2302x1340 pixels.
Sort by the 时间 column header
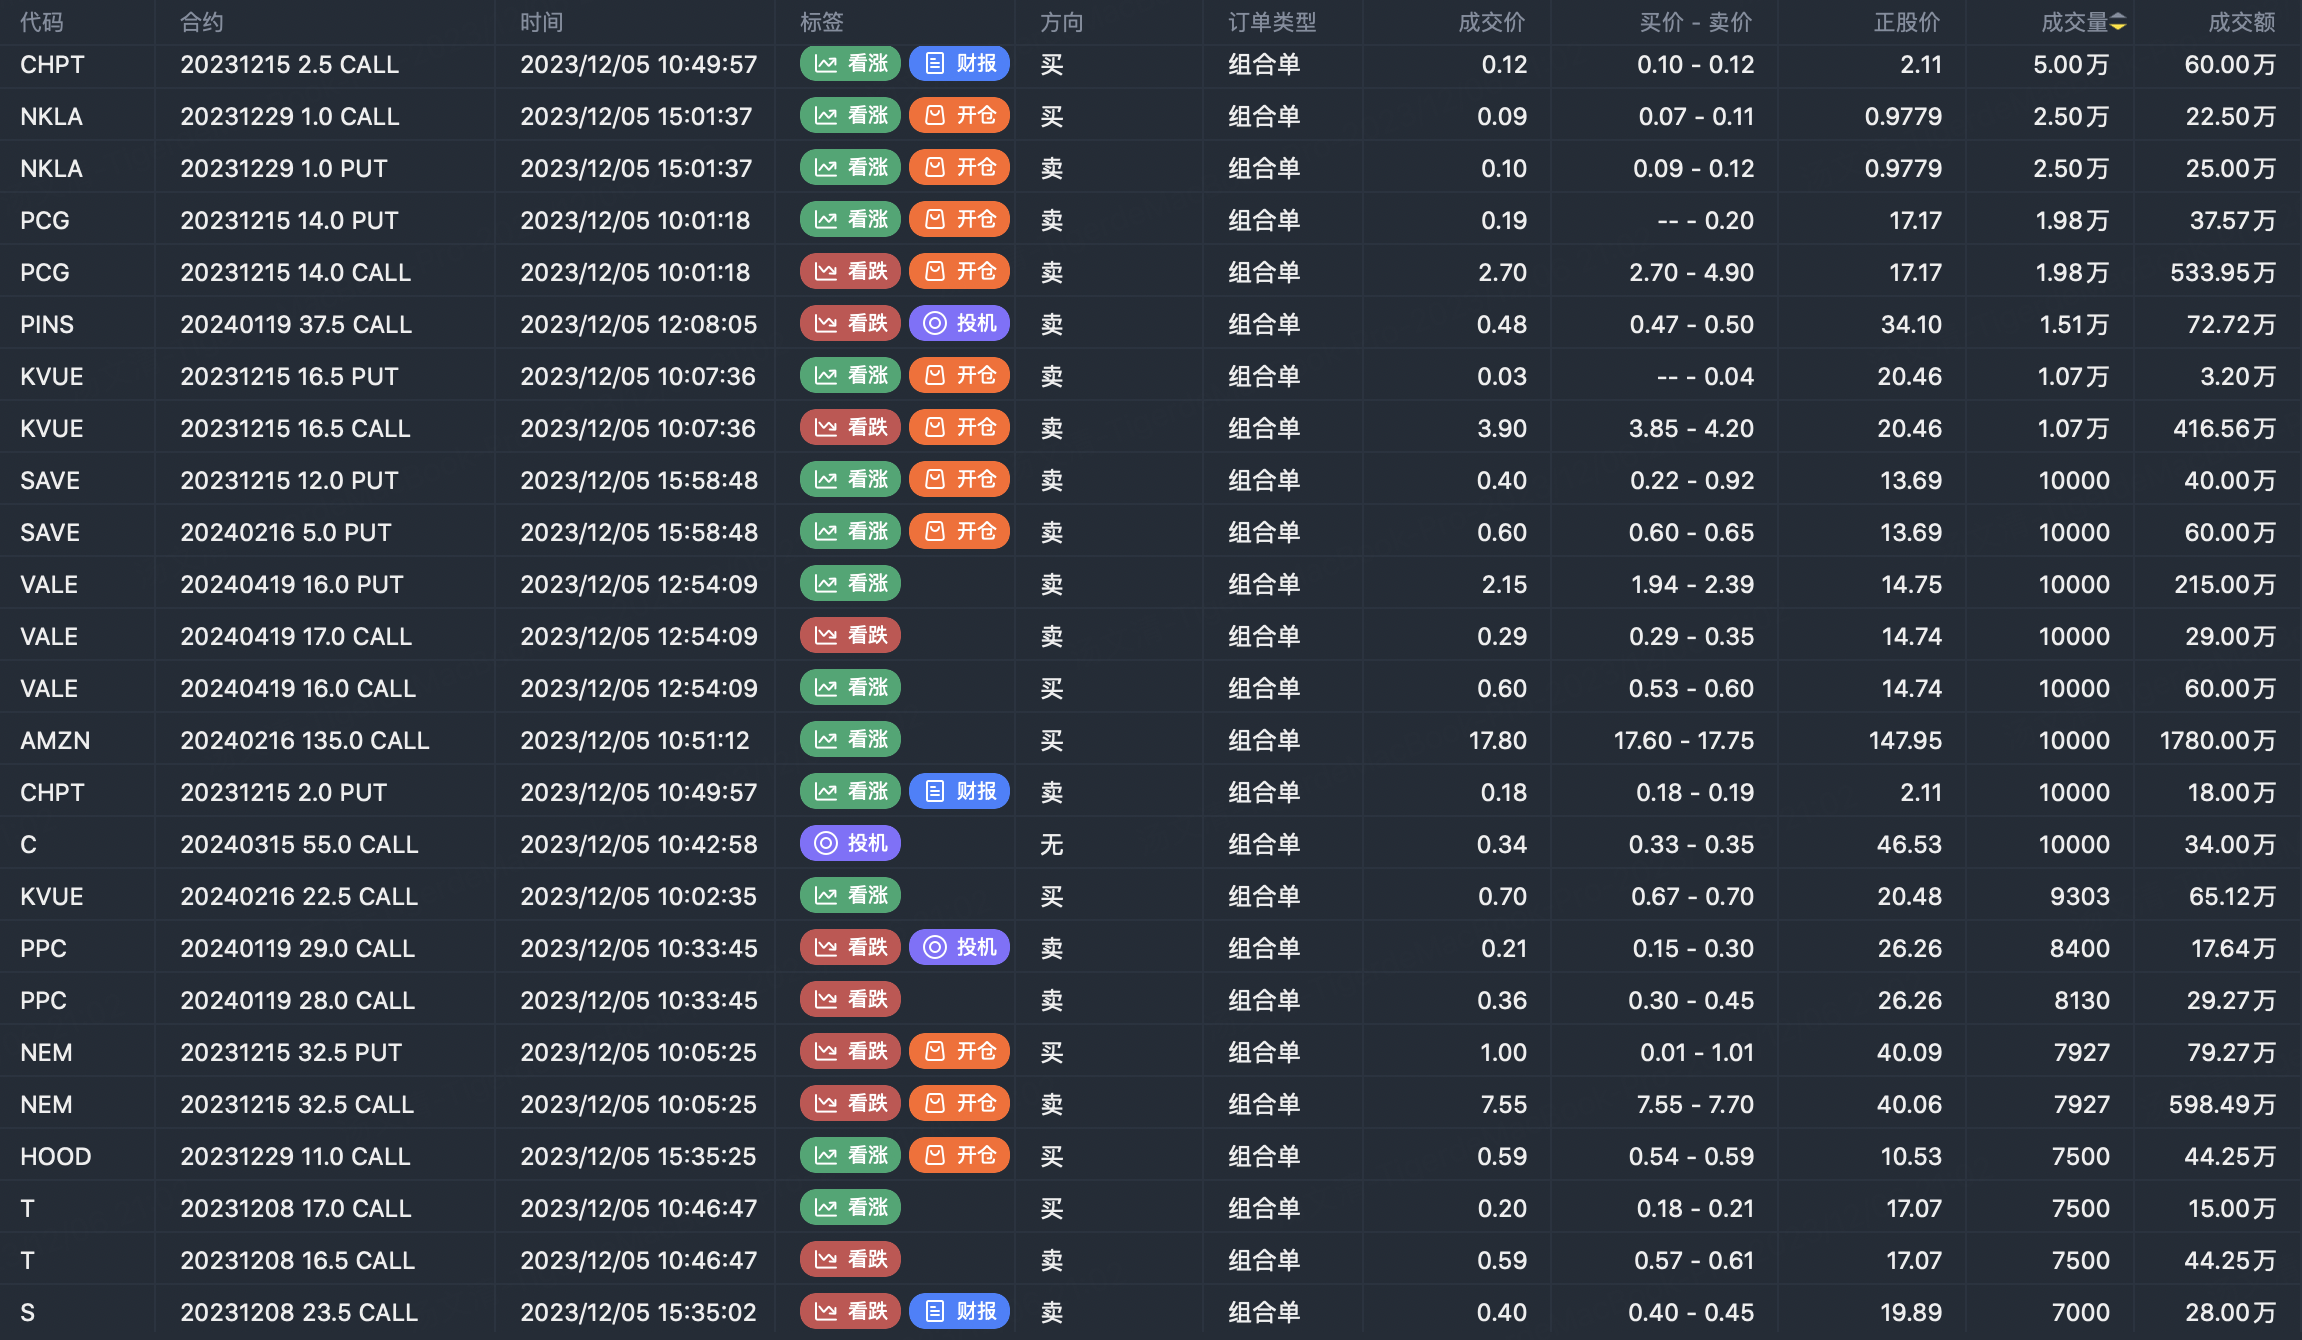[x=541, y=22]
